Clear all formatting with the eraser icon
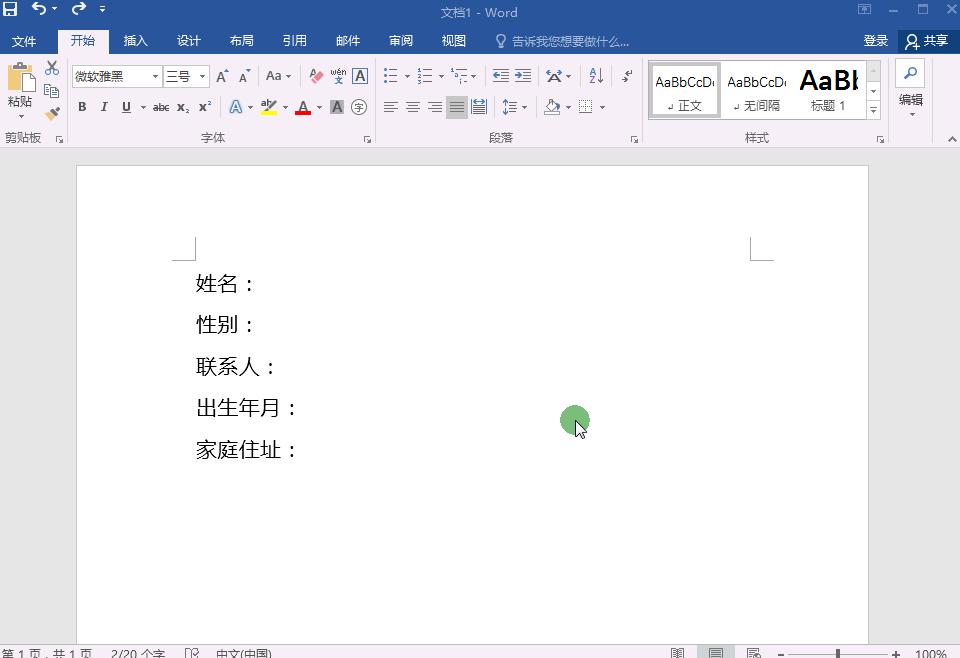 [x=315, y=76]
